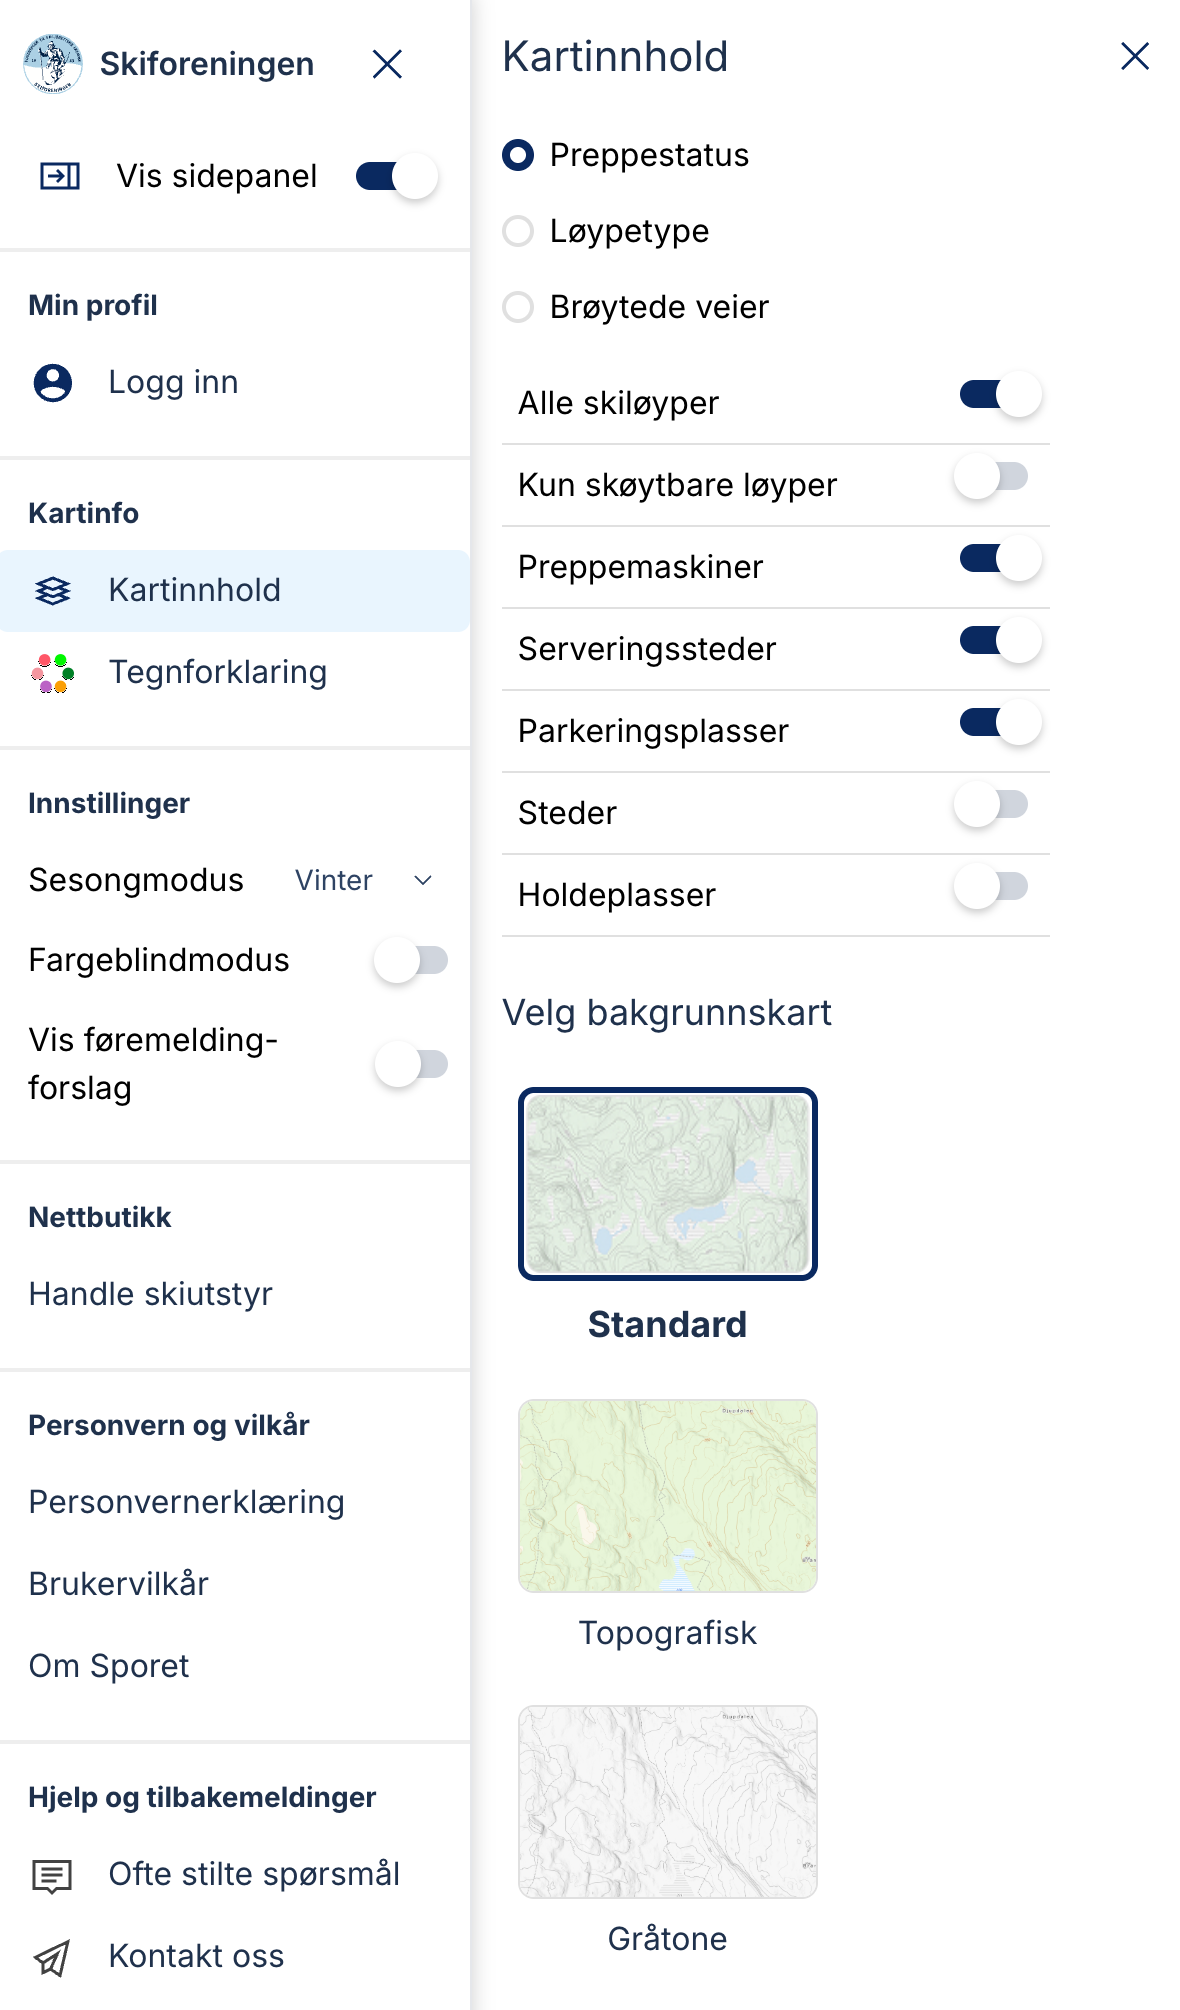This screenshot has width=1180, height=2010.
Task: Click the Topografisk label text
Action: point(668,1633)
